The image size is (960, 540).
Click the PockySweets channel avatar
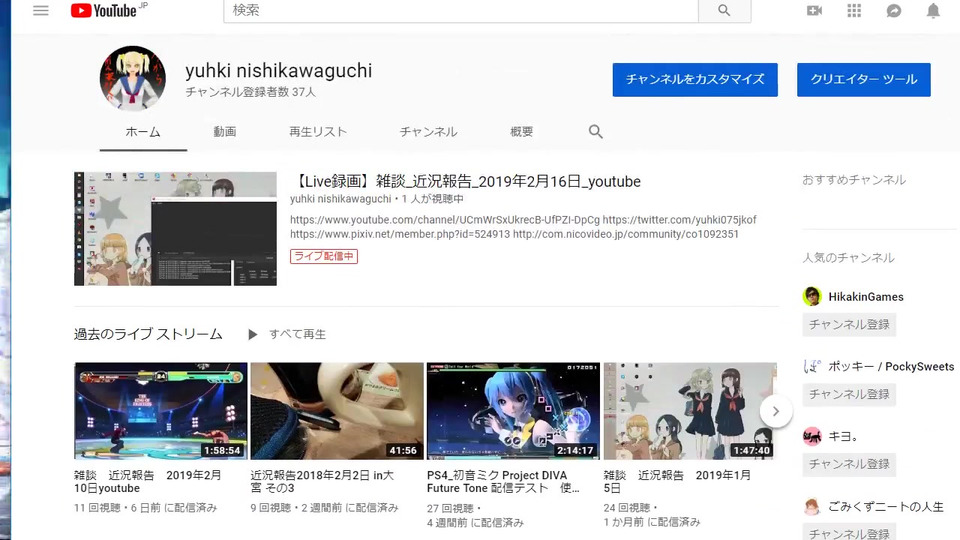tap(812, 366)
